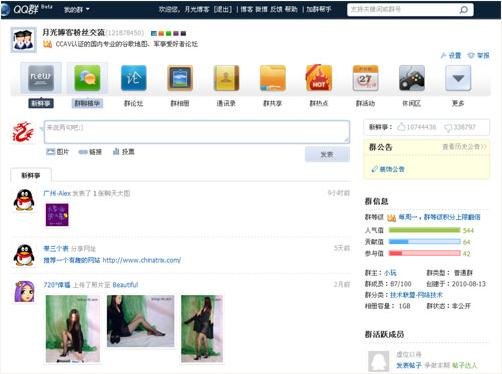Click the green 人气值 progress bar
Screen dimensions: 502x374
pyautogui.click(x=425, y=230)
